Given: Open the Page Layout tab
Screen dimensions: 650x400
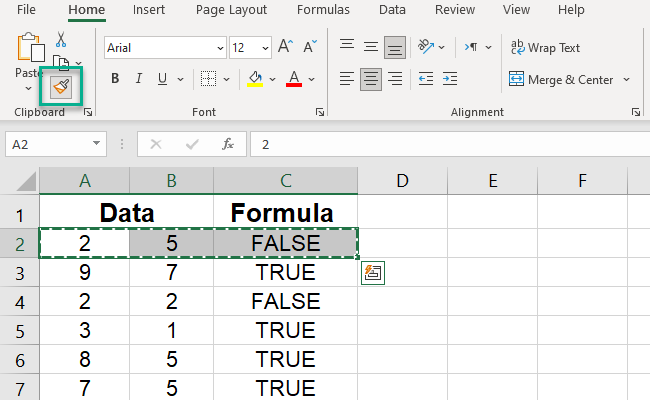Looking at the screenshot, I should (231, 10).
